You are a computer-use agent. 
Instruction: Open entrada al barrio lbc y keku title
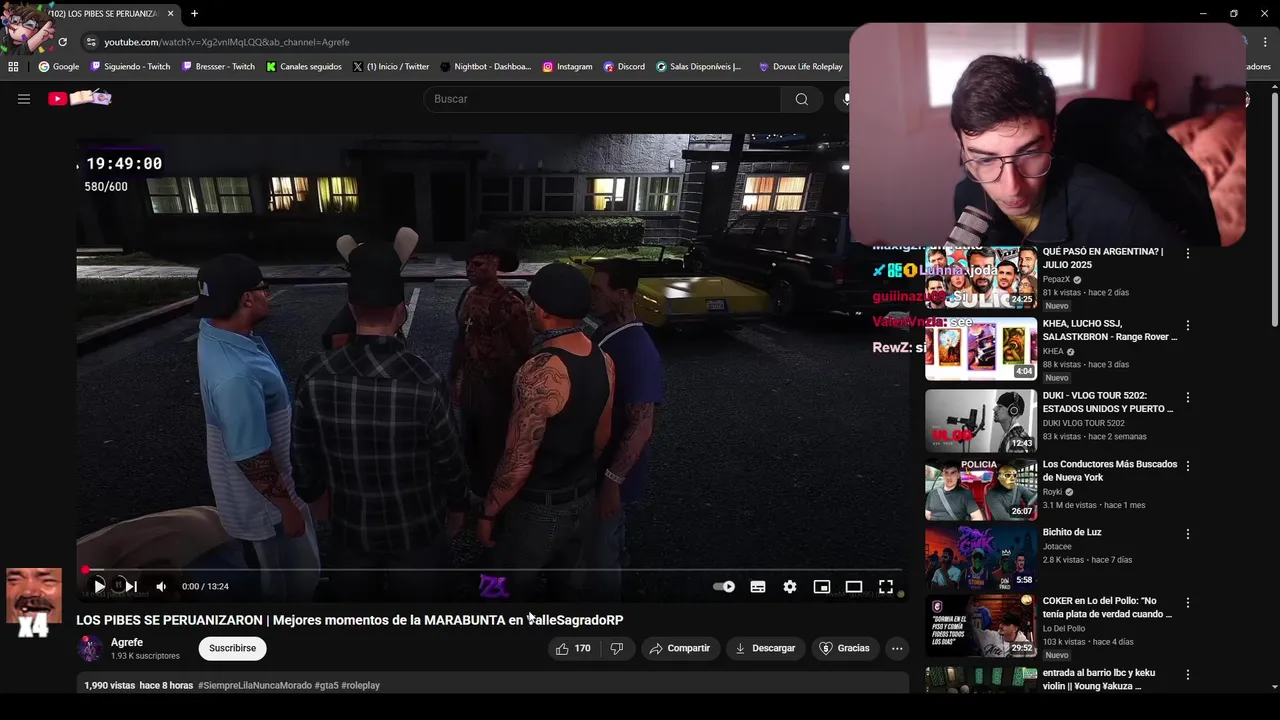pos(1099,679)
